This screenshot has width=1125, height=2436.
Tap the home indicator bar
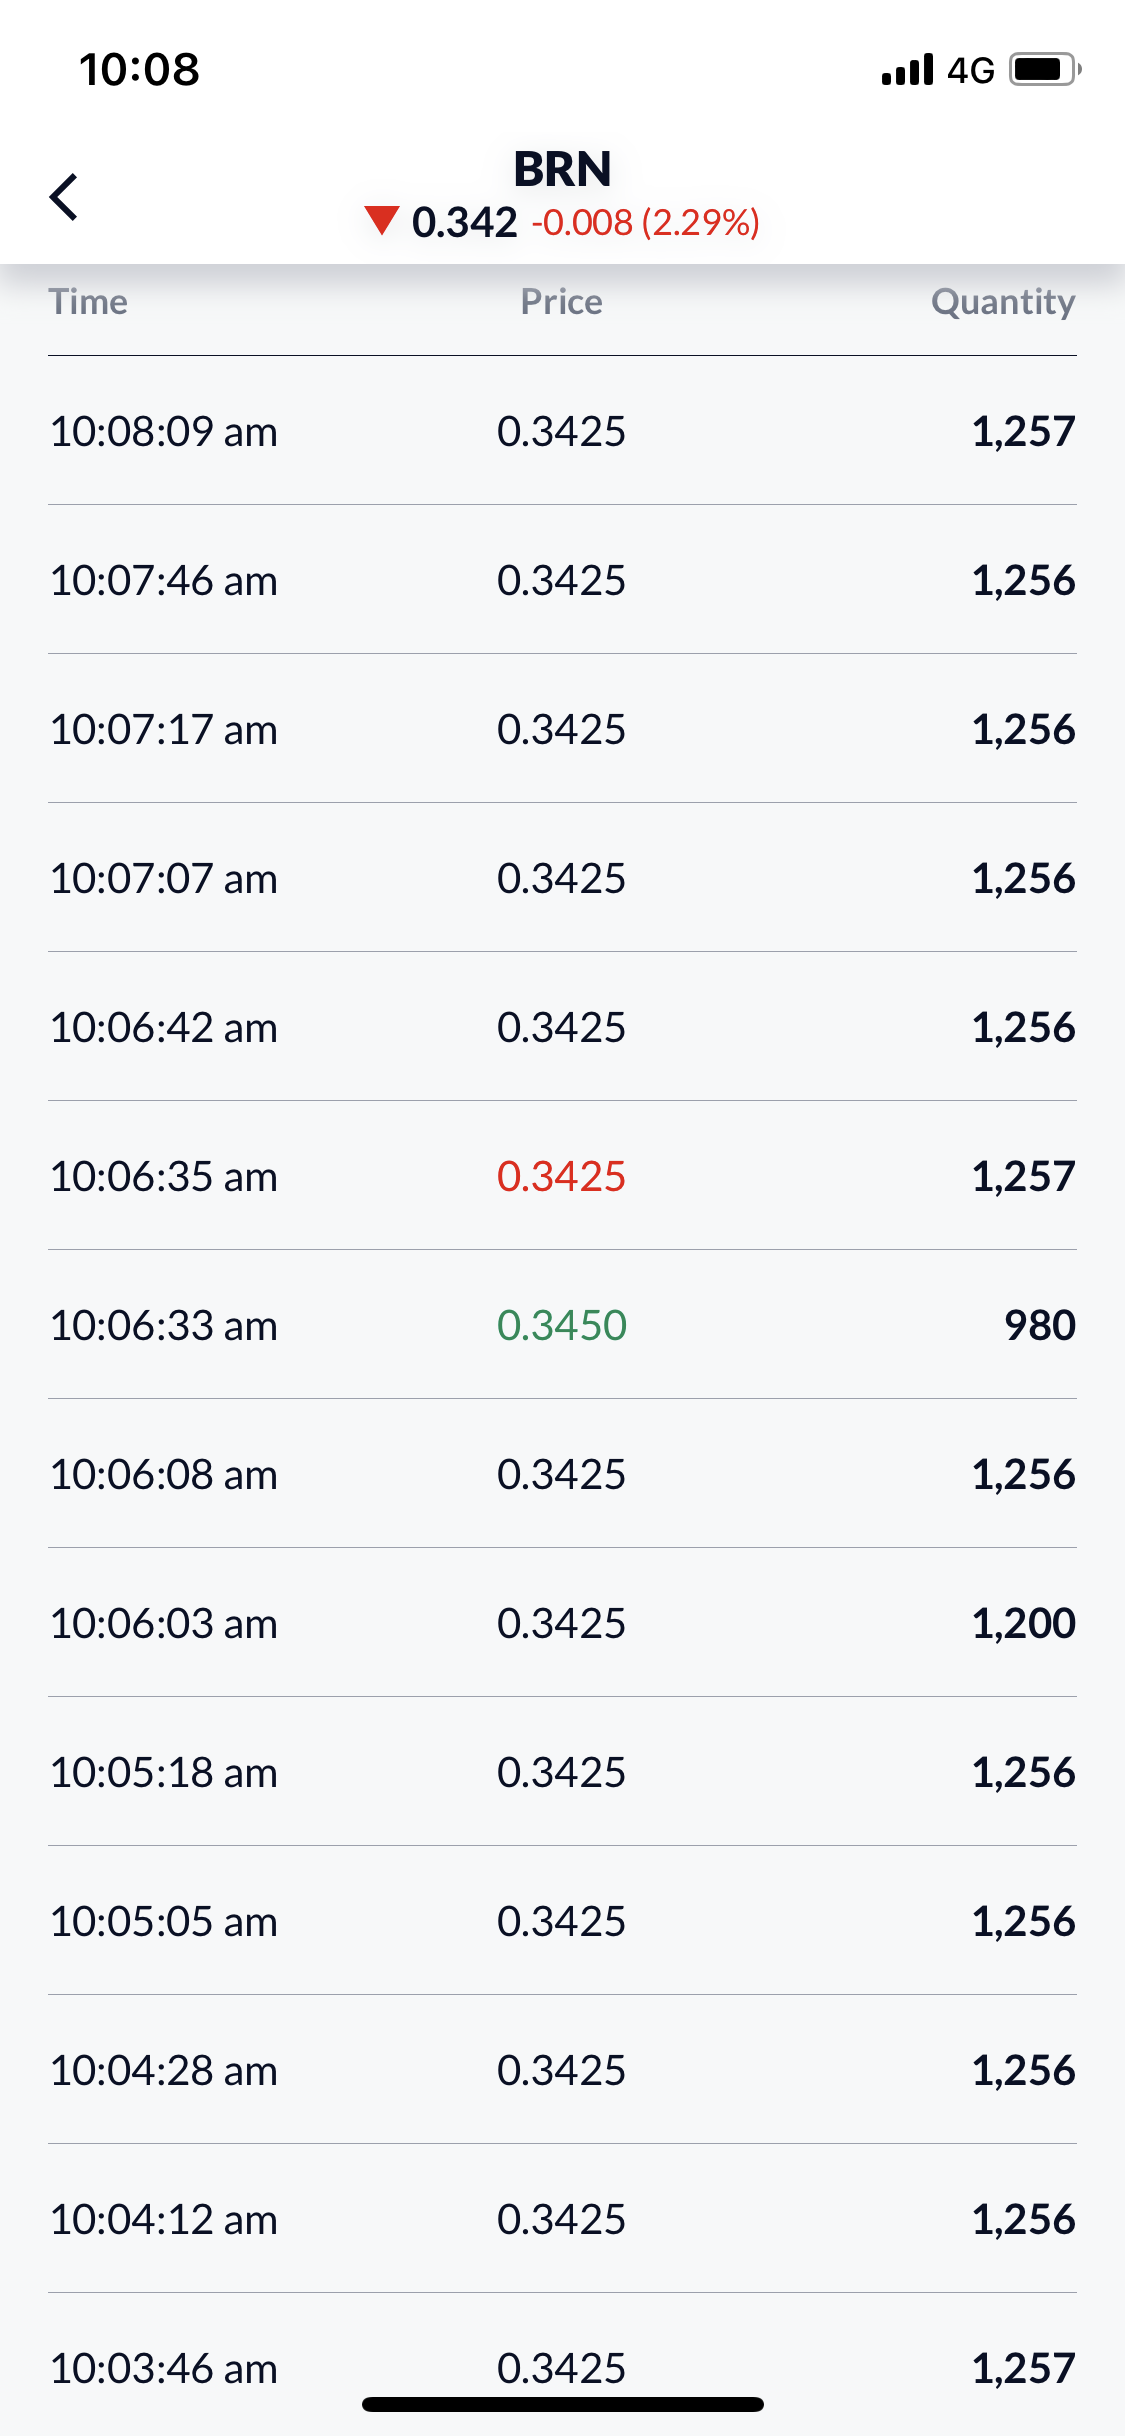coord(562,2404)
